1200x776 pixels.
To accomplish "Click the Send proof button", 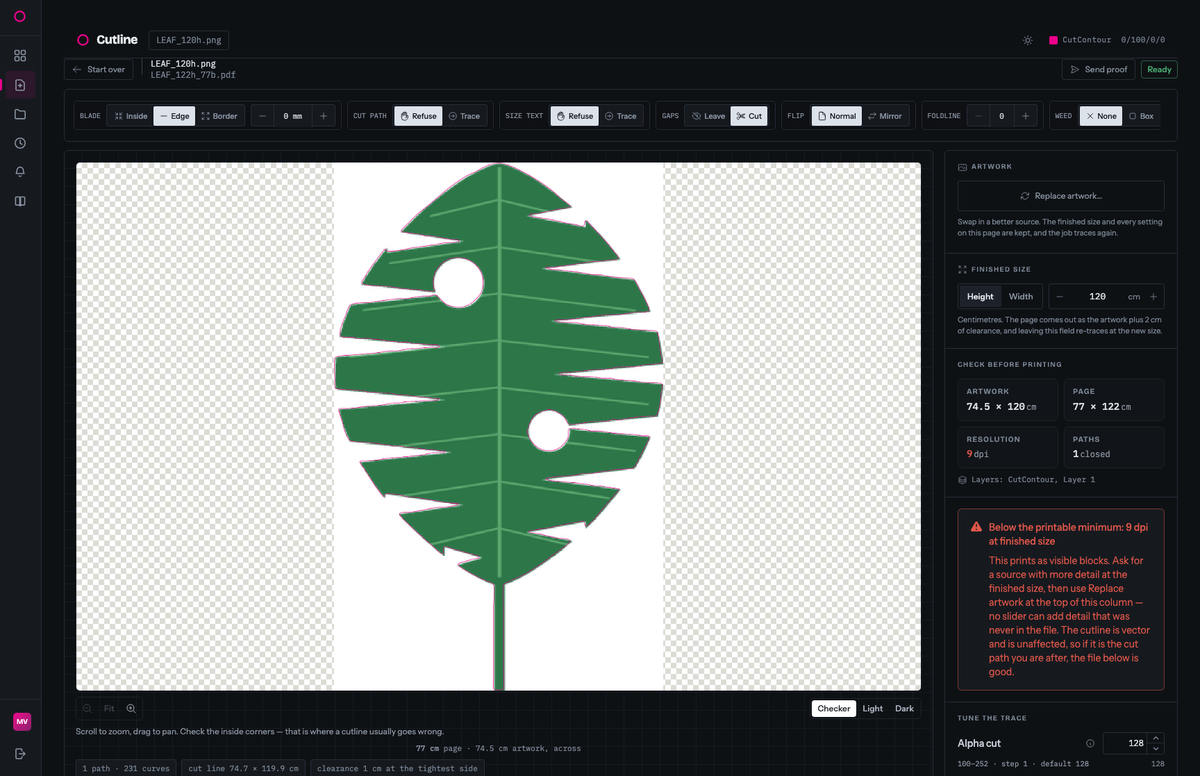I will pyautogui.click(x=1098, y=69).
